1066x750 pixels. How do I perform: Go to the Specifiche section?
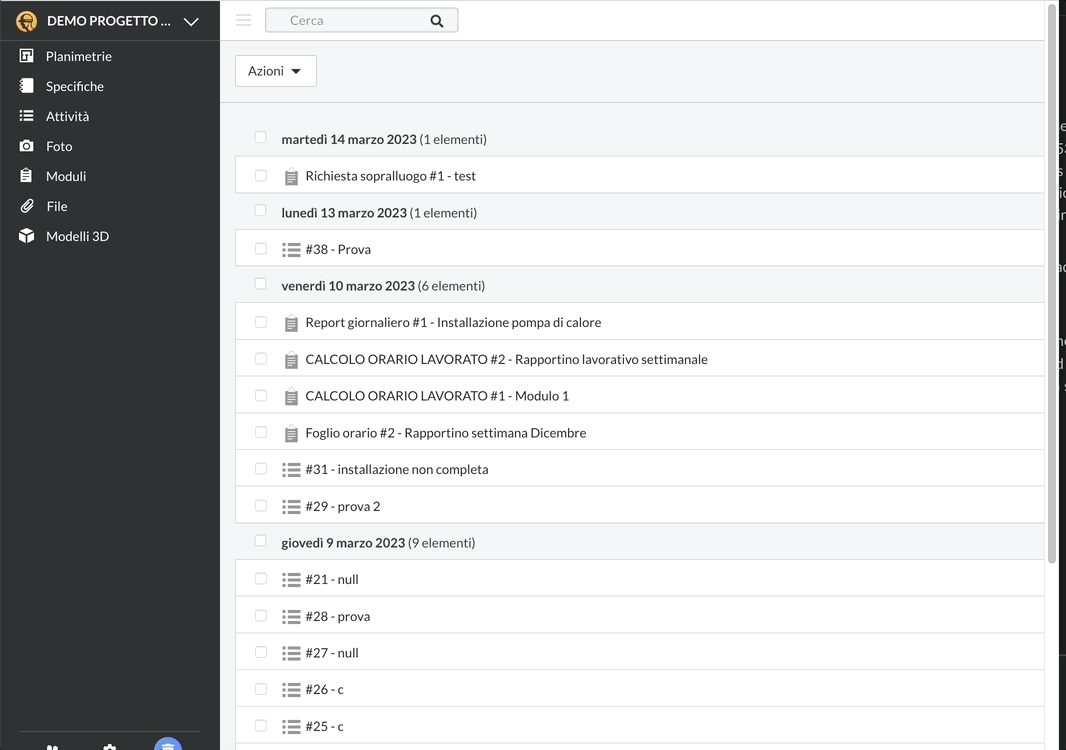point(74,86)
